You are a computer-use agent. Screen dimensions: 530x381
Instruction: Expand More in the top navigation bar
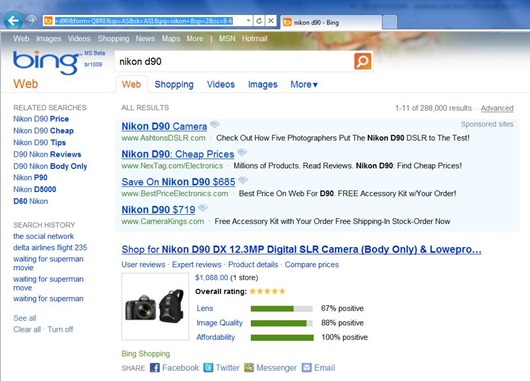tap(195, 39)
